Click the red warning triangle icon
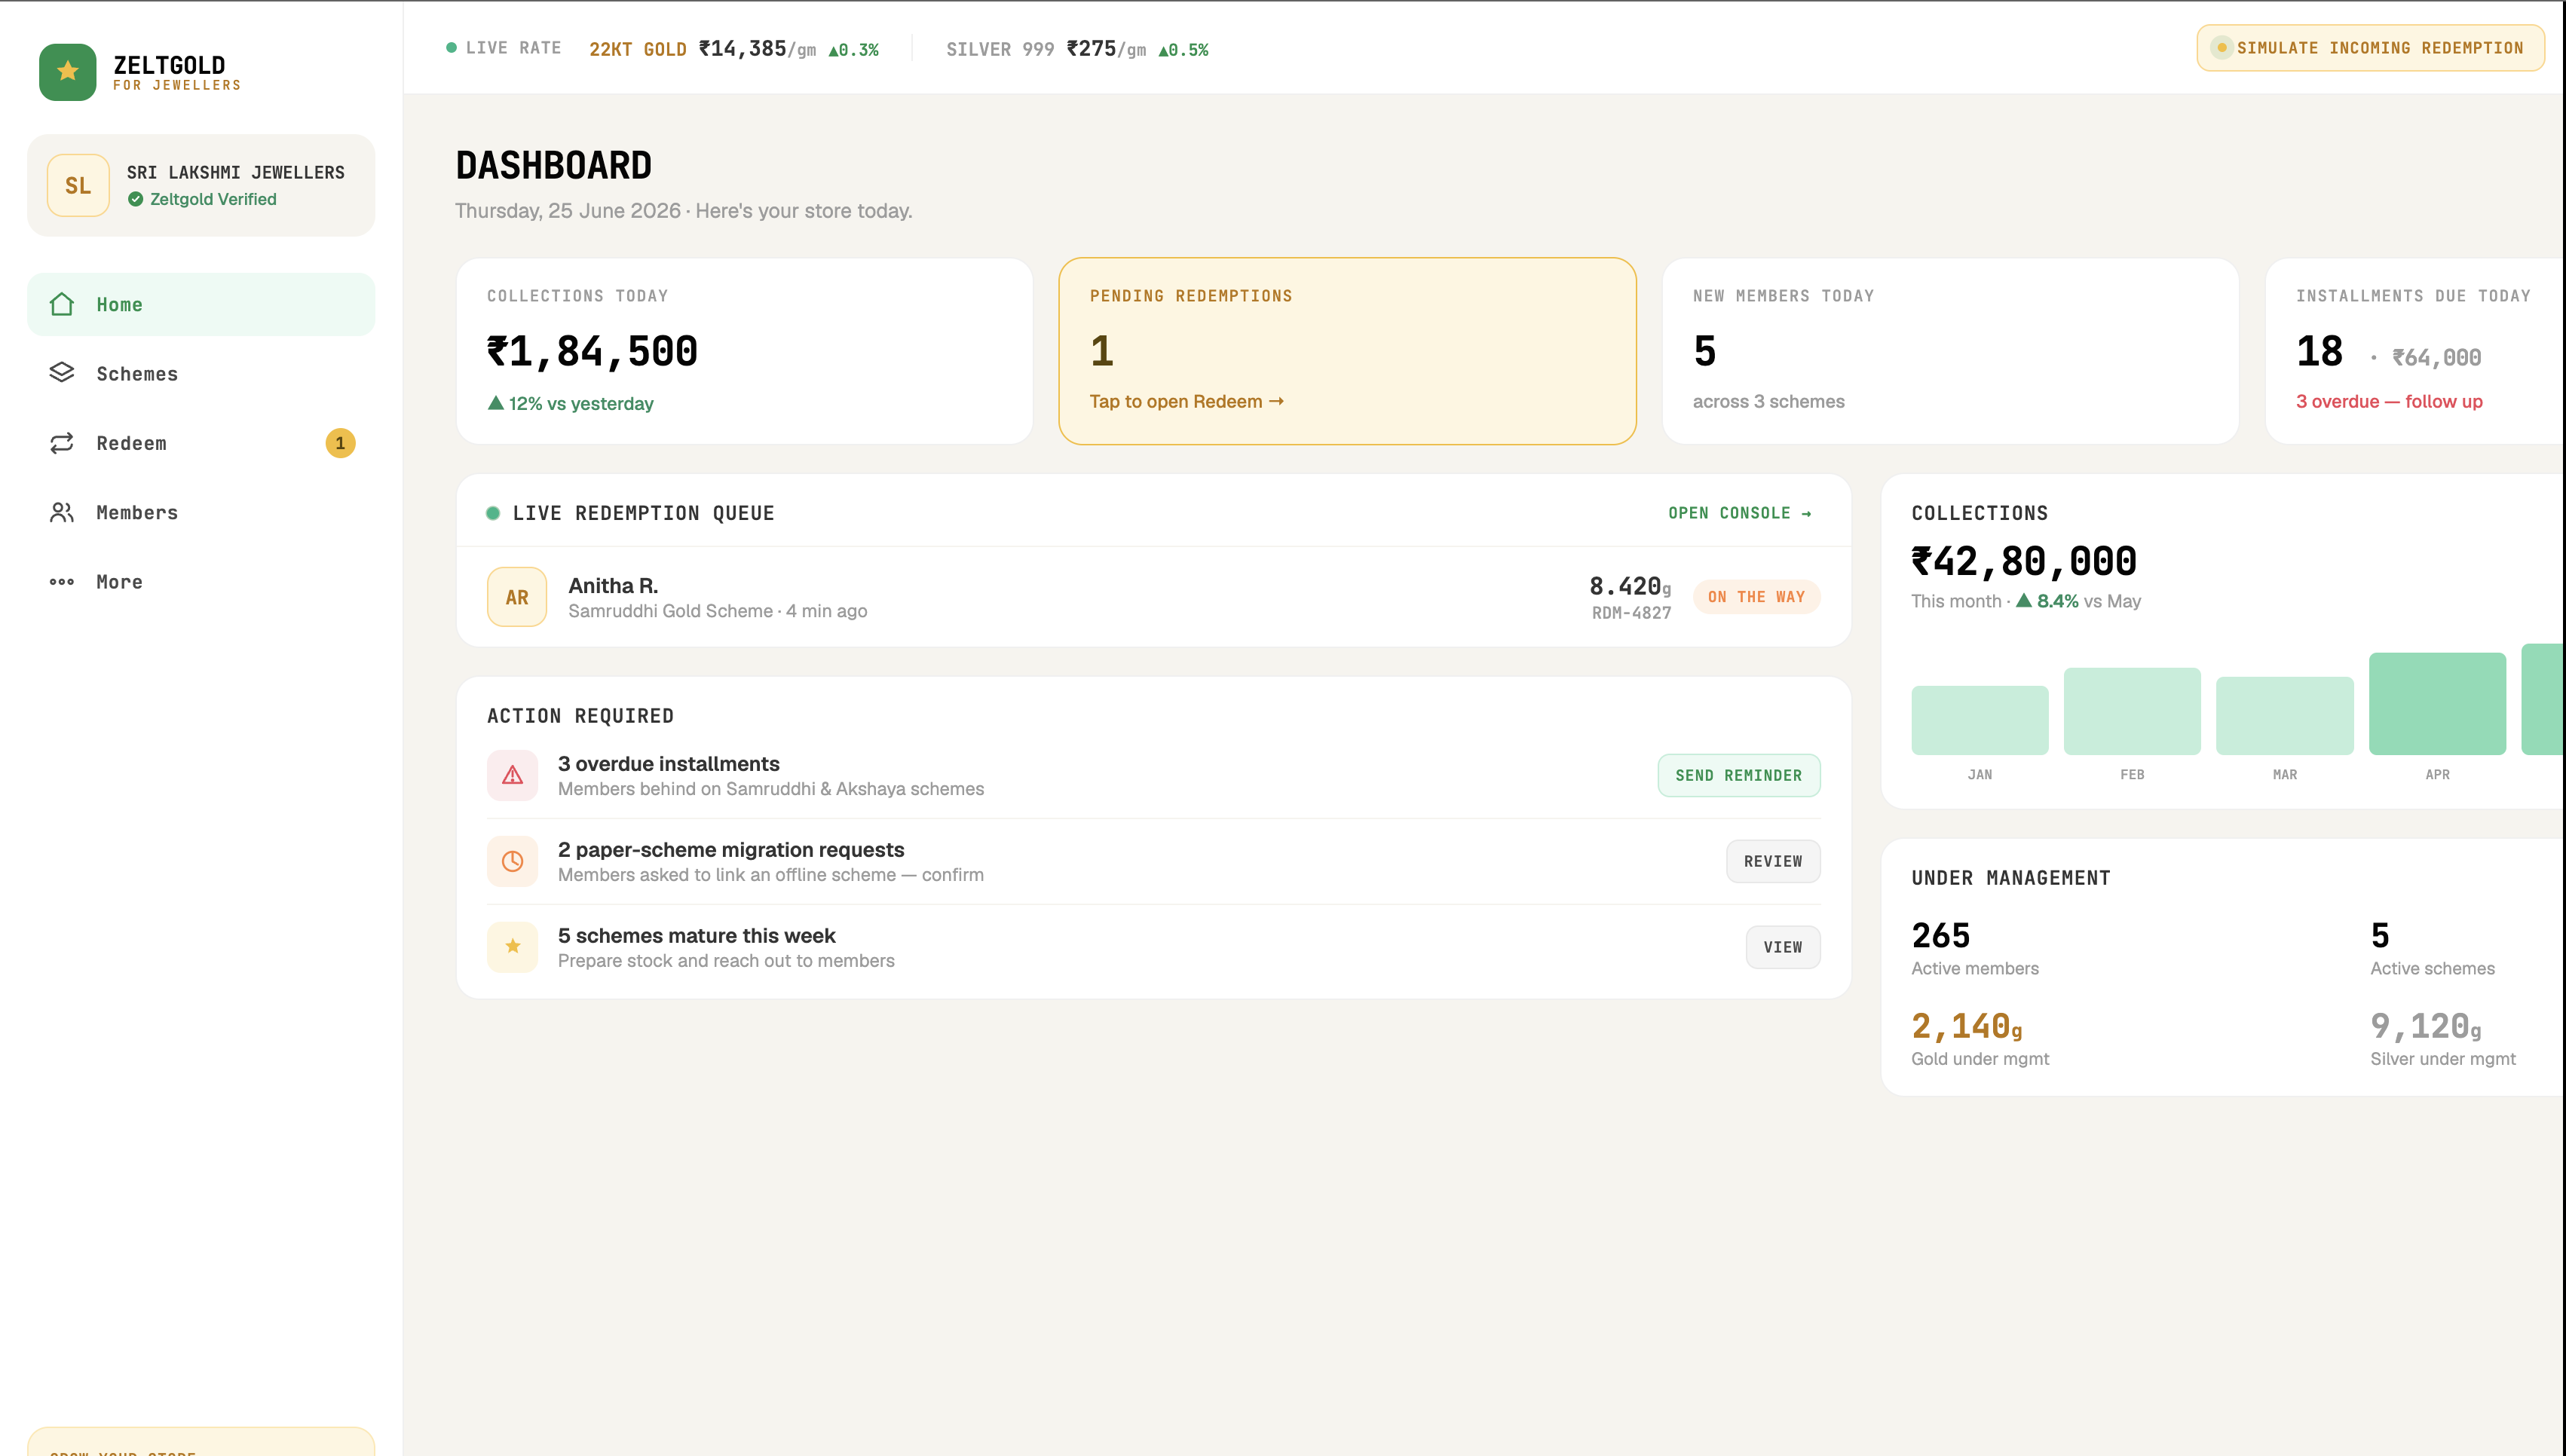The width and height of the screenshot is (2566, 1456). [512, 775]
